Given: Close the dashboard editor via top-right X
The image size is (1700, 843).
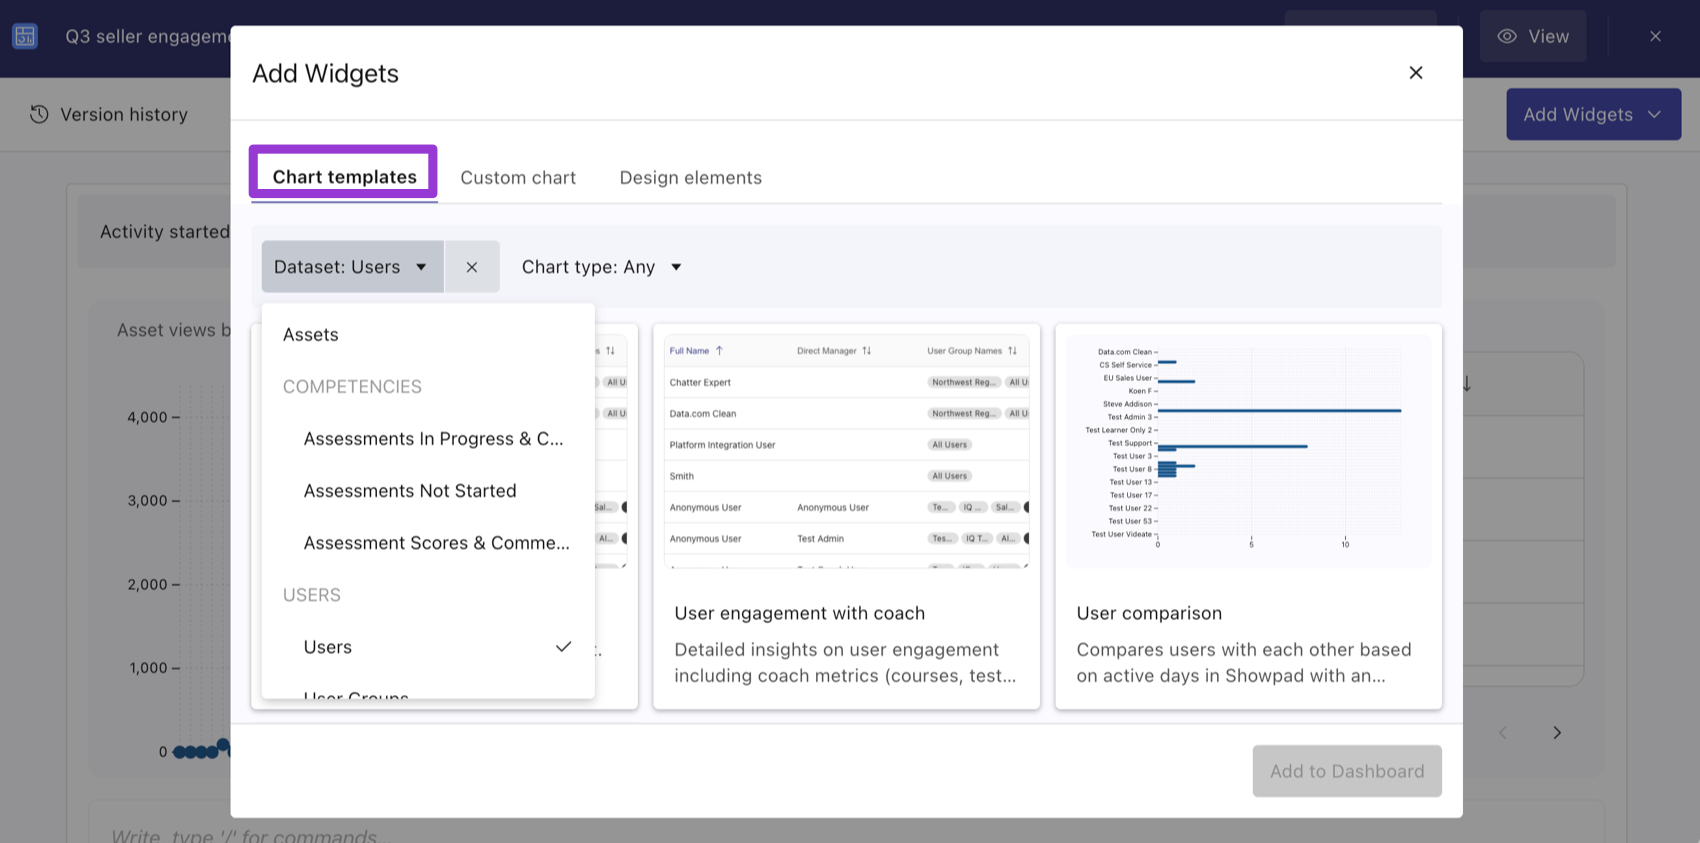Looking at the screenshot, I should pos(1655,37).
